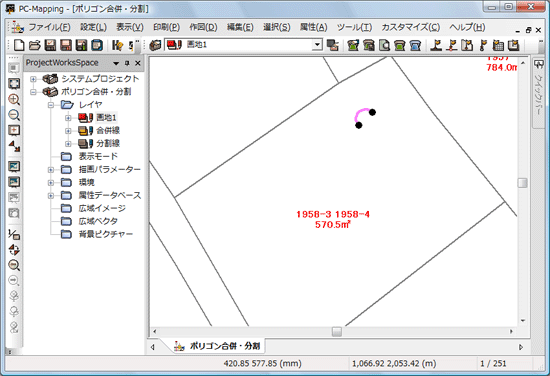Click the help pointer icon with question mark
Image resolution: width=550 pixels, height=376 pixels.
pyautogui.click(x=118, y=45)
